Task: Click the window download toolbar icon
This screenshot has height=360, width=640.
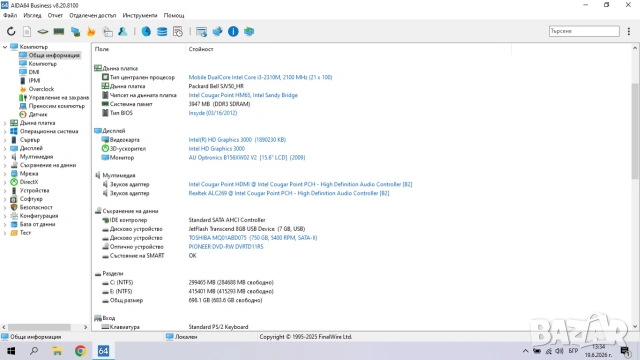Action: click(201, 31)
